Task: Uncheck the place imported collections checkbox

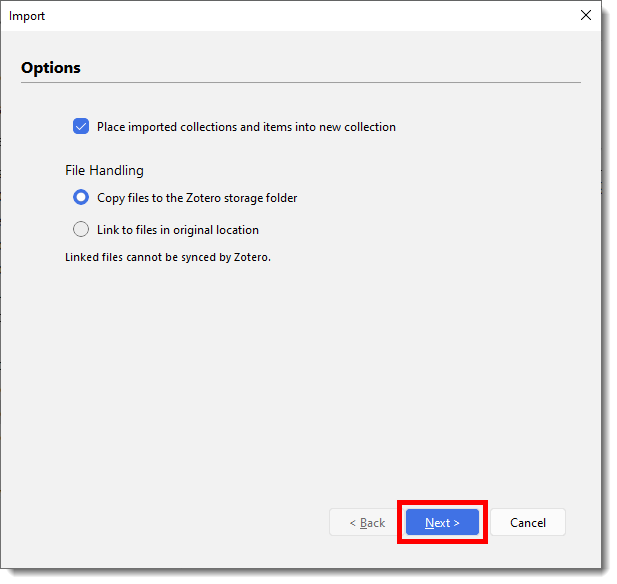Action: coord(82,127)
